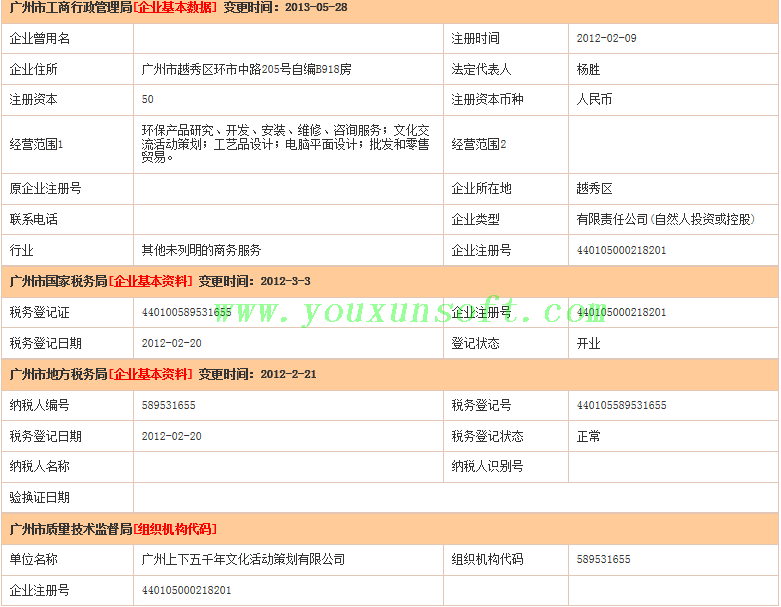Screen dimensions: 781x607
Task: Select 589531655 next to 纳税人编号
Action: pyautogui.click(x=168, y=405)
